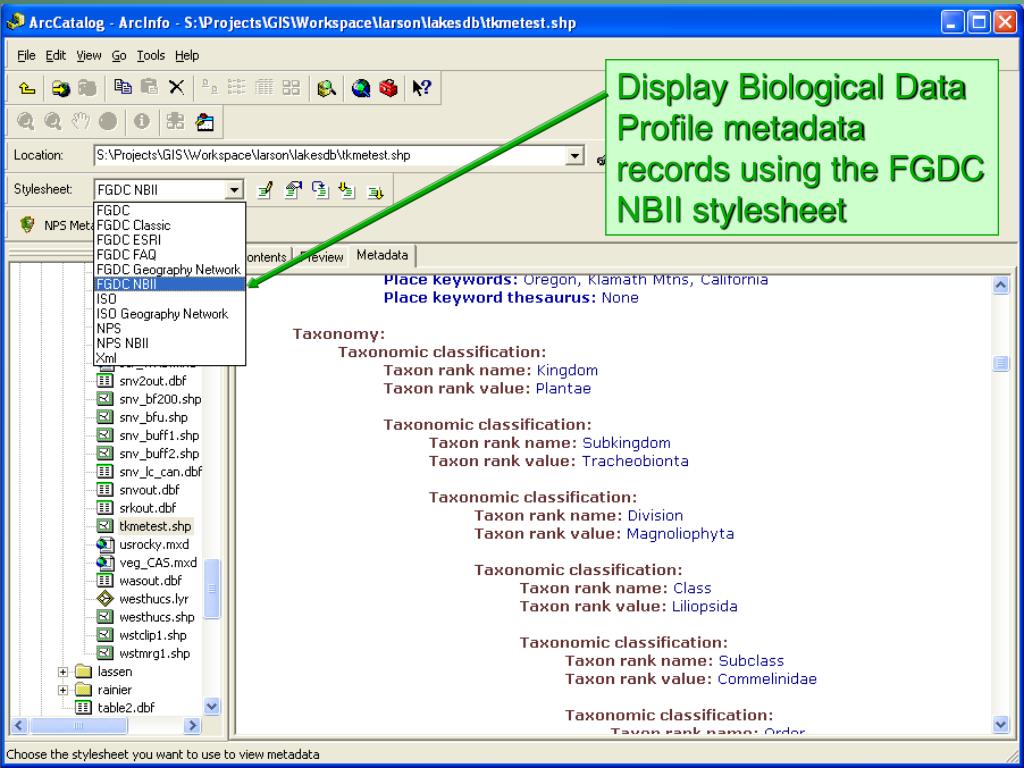Choose FGDC Geography Network stylesheet
Viewport: 1024px width, 768px height.
(x=169, y=270)
